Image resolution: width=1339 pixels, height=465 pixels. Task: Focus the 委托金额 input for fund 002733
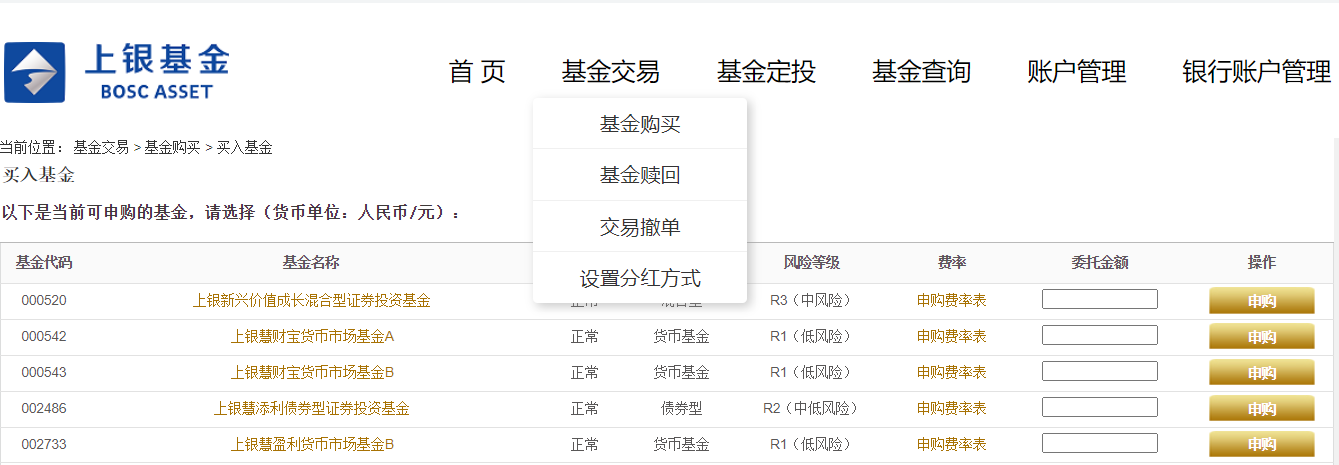pos(1100,443)
